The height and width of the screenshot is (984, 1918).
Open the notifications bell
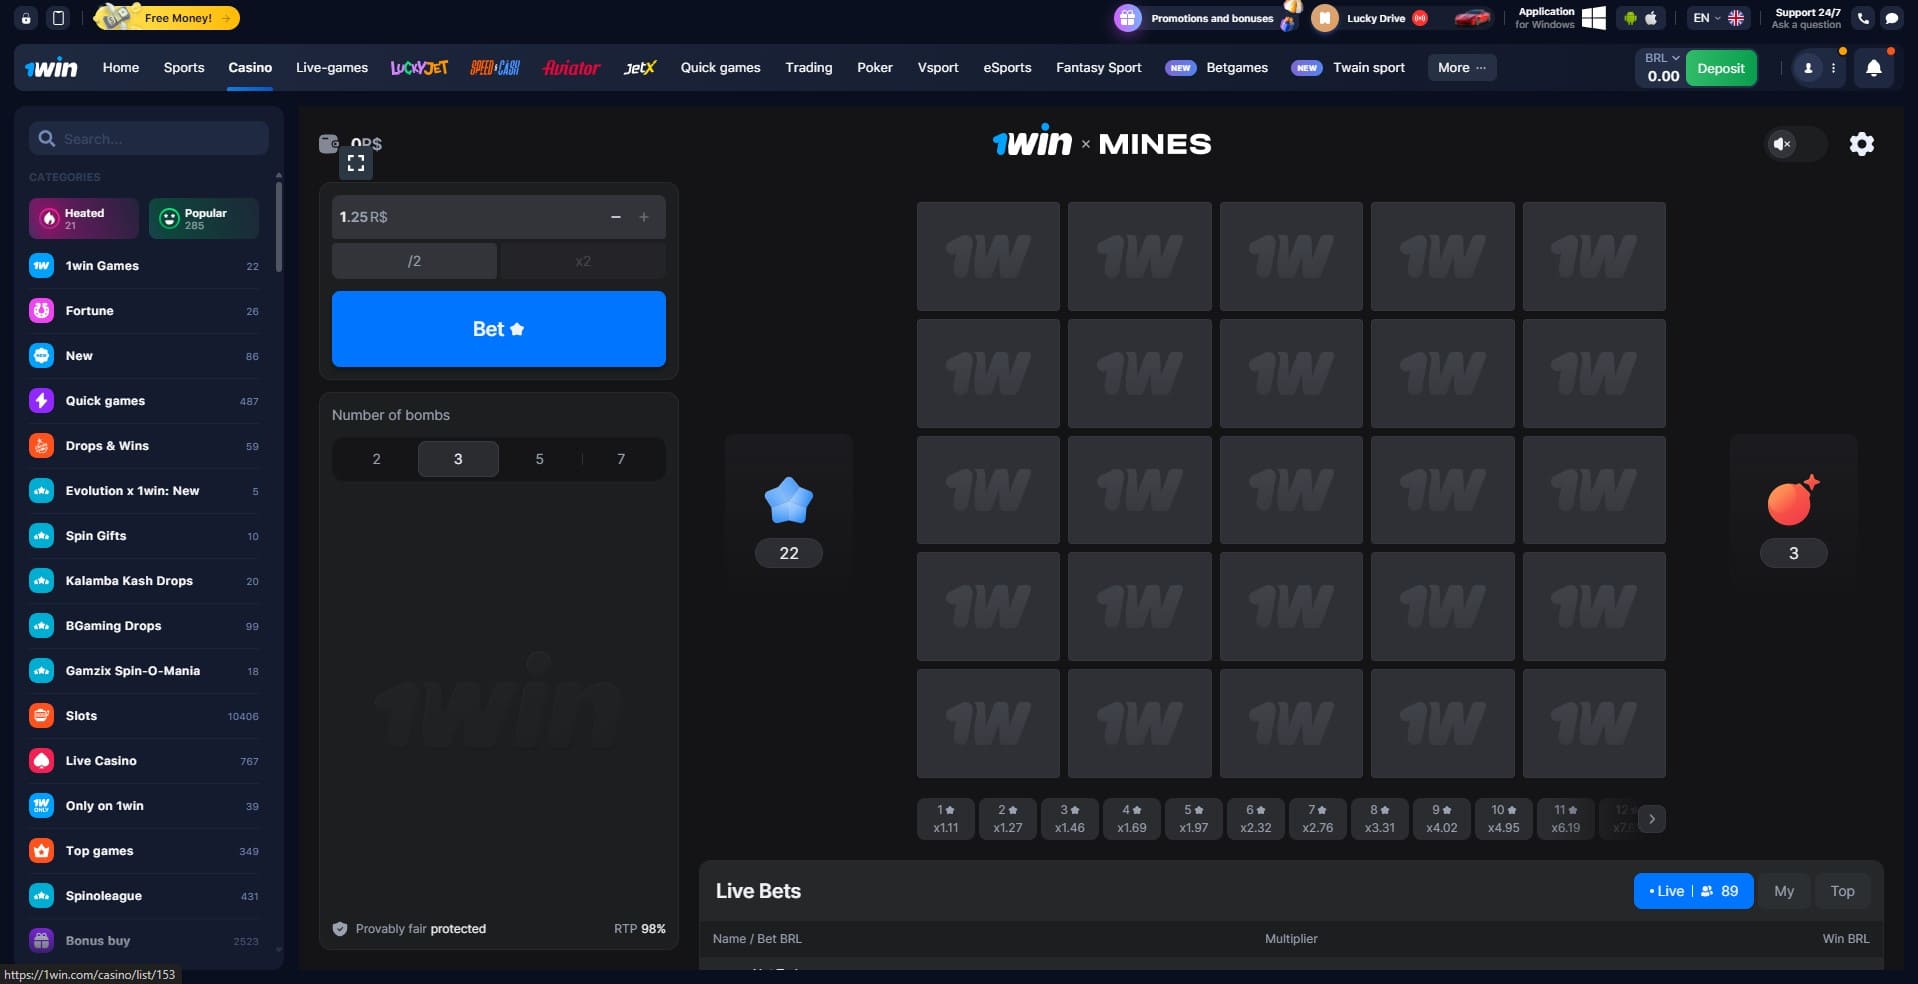point(1874,68)
